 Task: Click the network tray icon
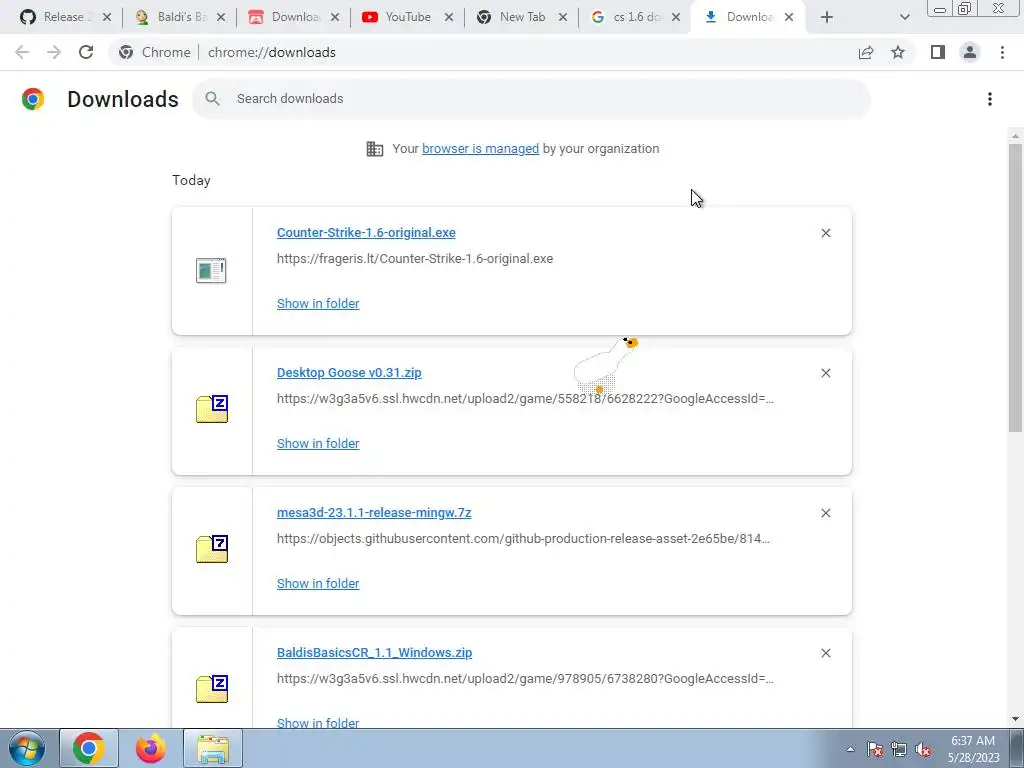[899, 749]
